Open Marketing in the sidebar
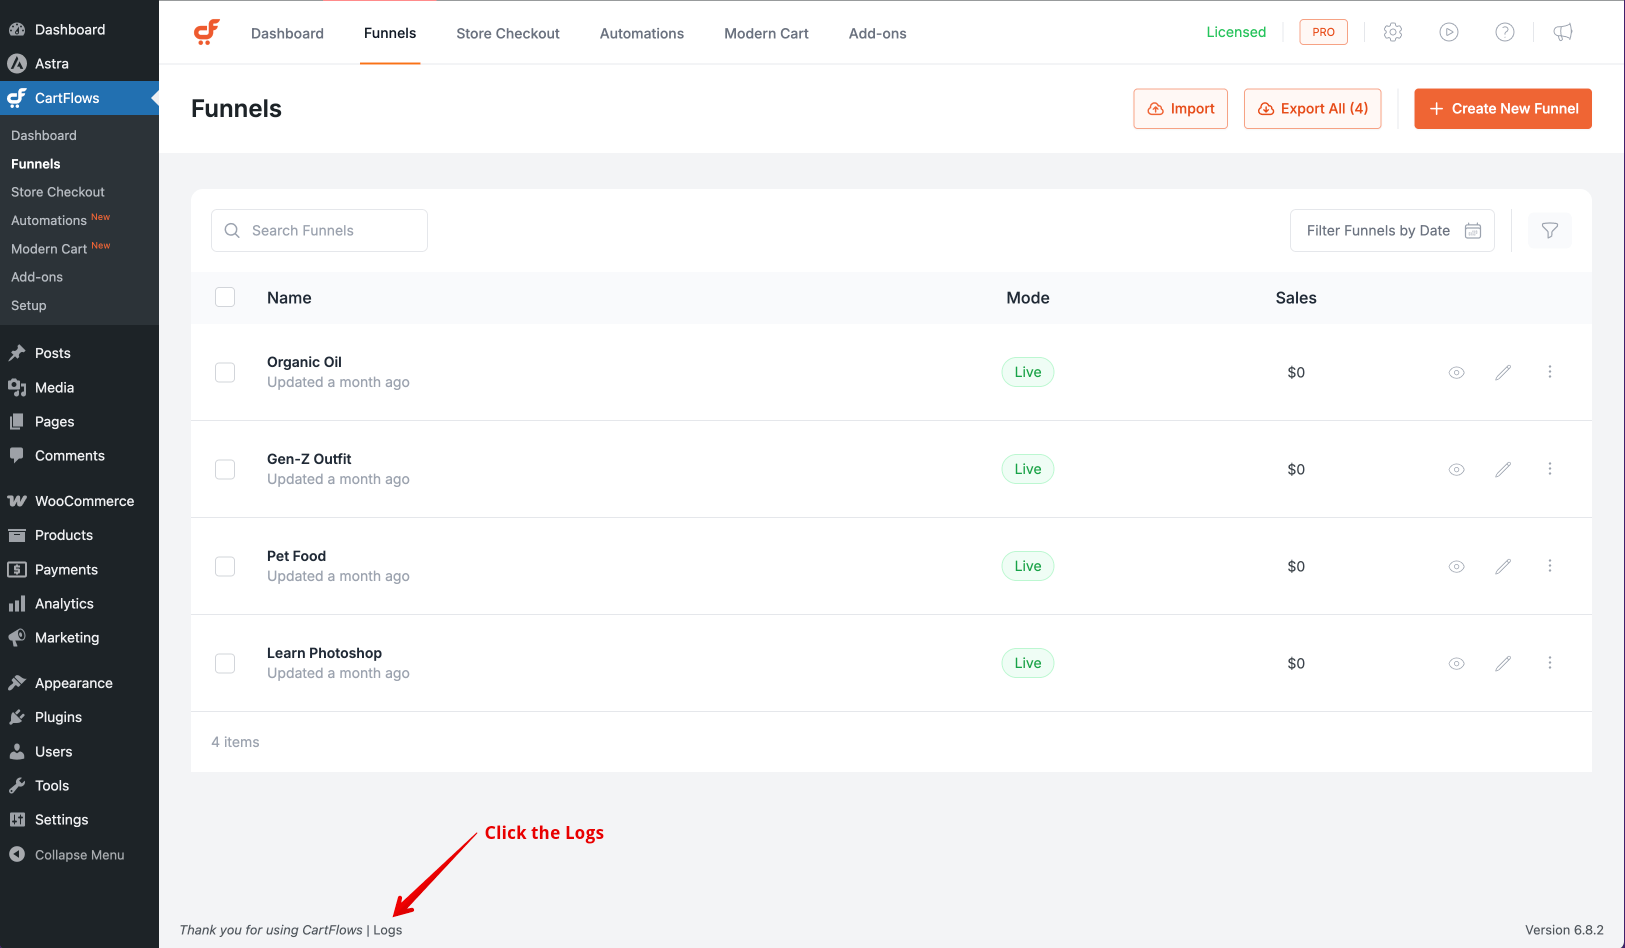Viewport: 1625px width, 948px height. coord(79,637)
